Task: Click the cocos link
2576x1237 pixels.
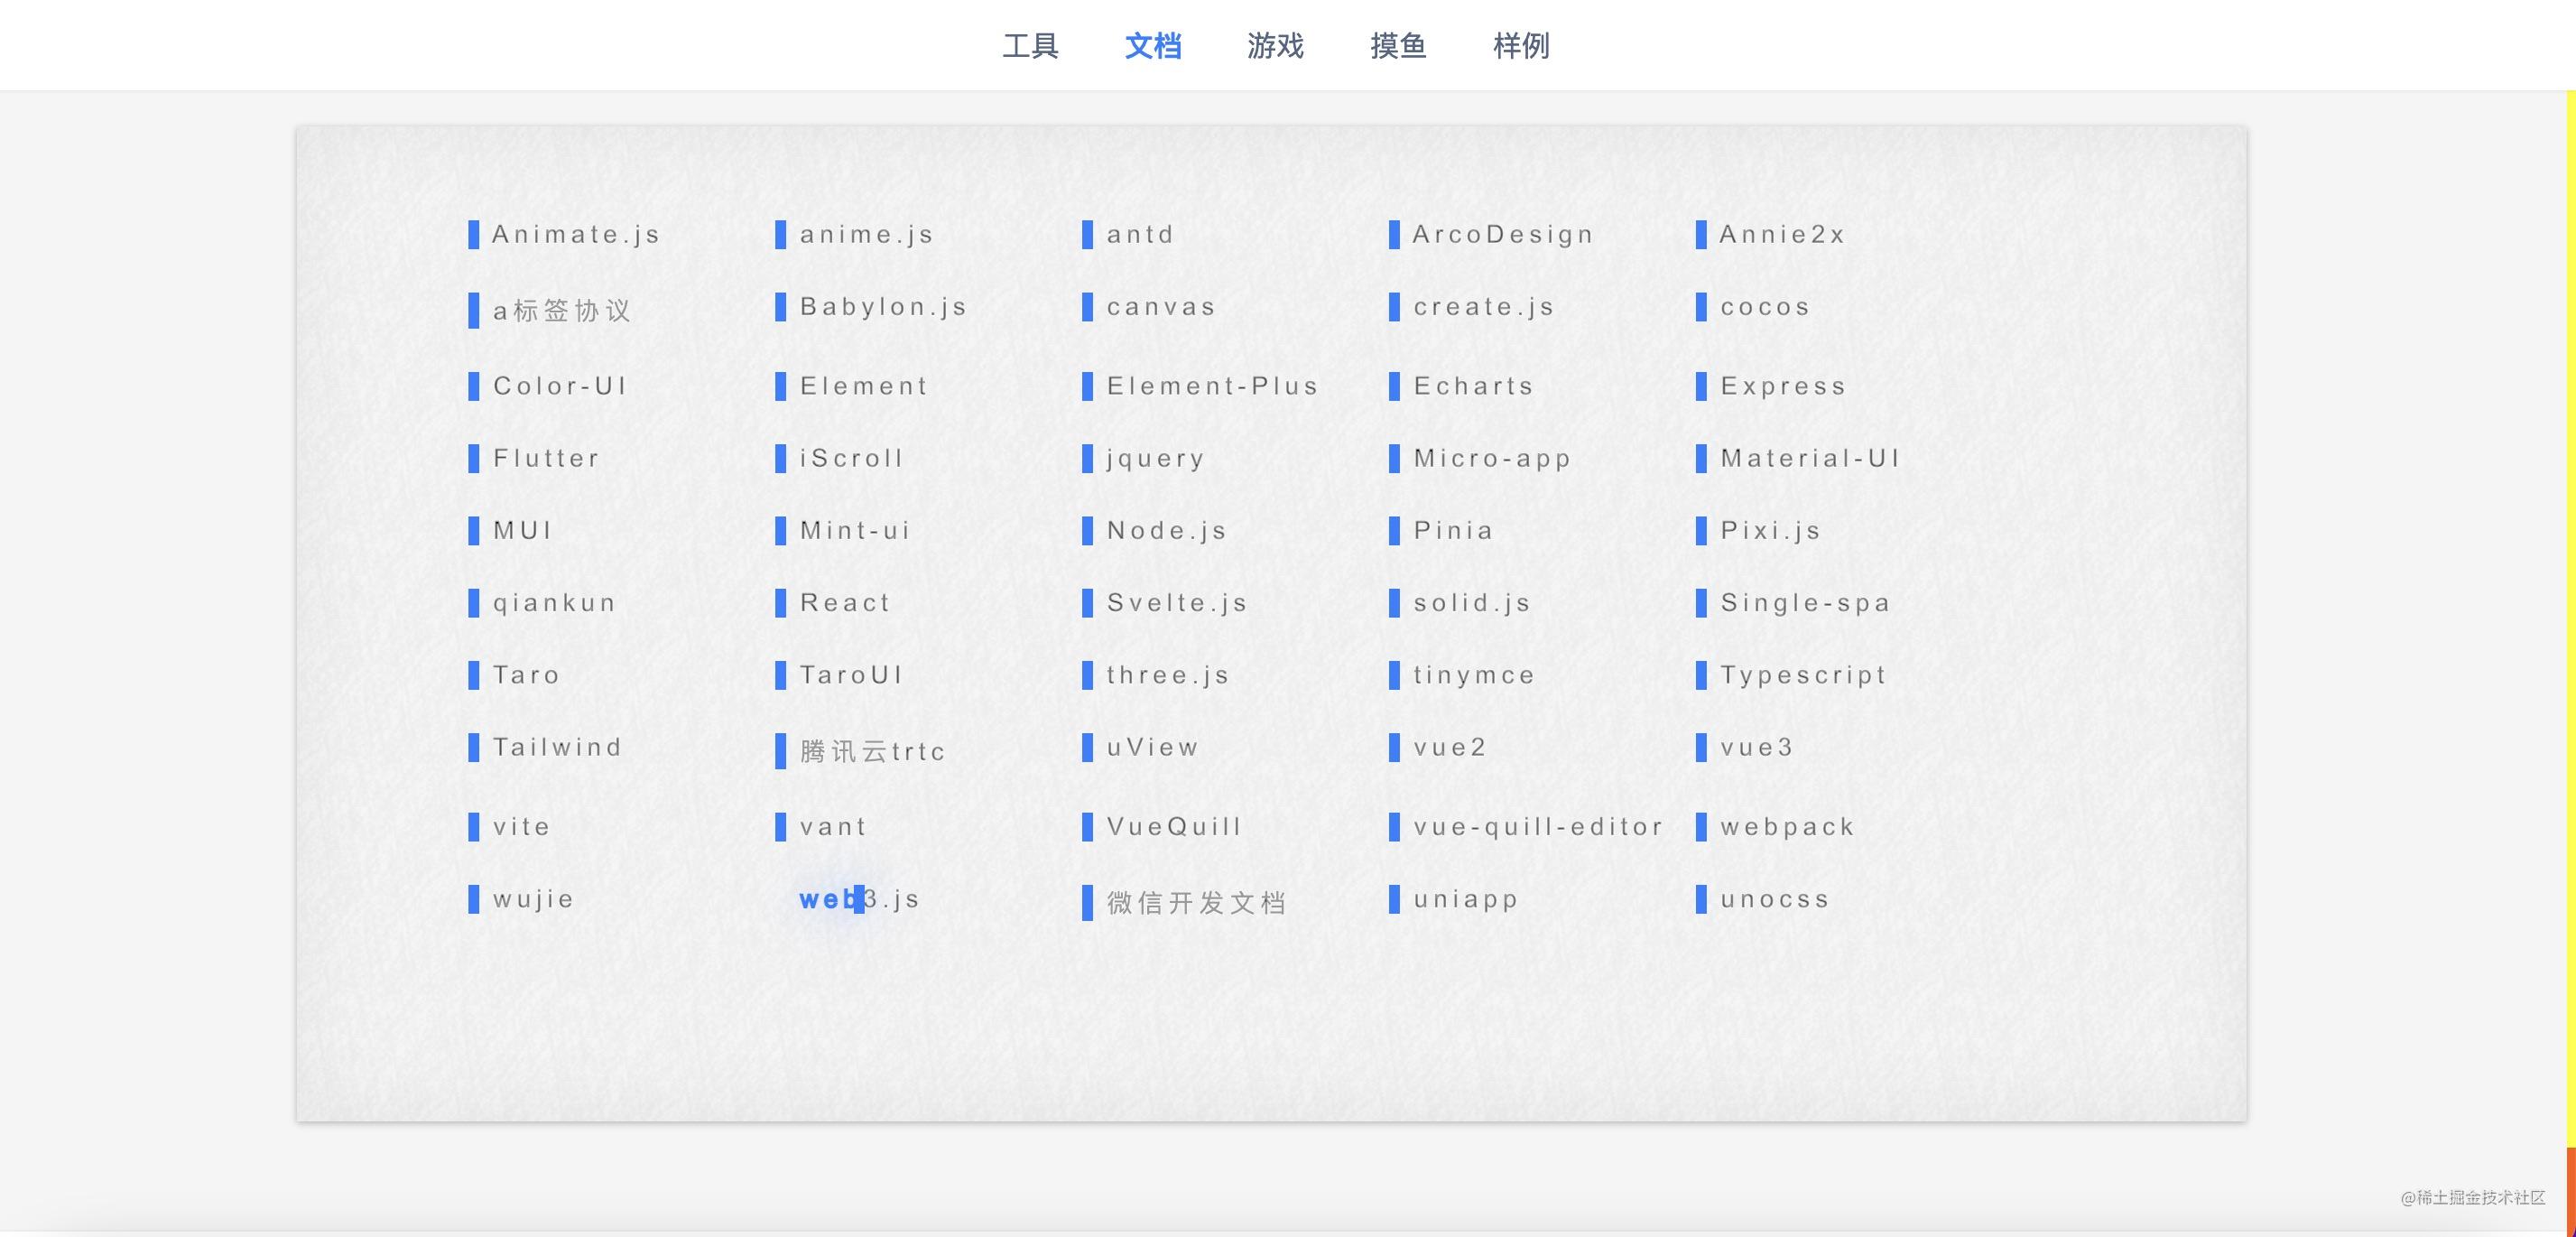Action: tap(1766, 307)
